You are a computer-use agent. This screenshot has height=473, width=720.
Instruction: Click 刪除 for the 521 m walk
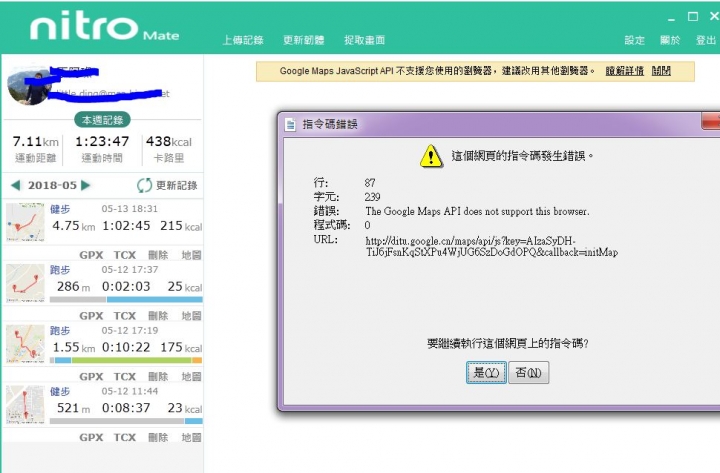coord(158,437)
